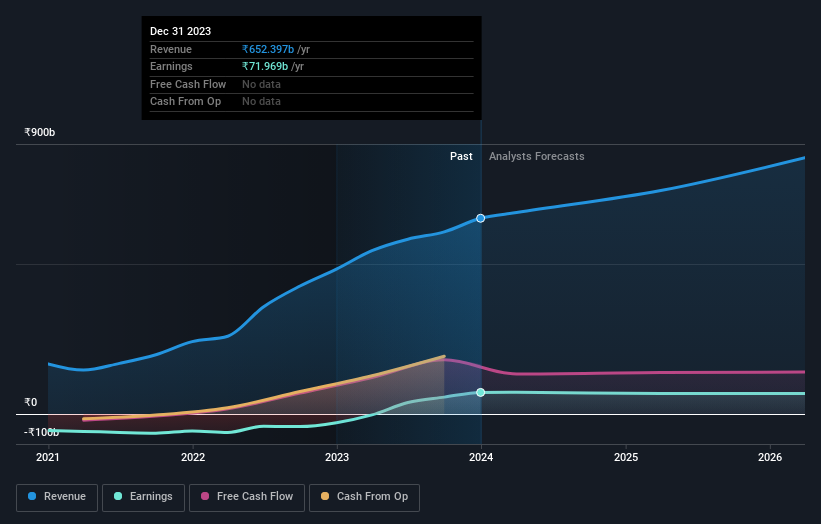The image size is (821, 524).
Task: Click the Analysts Forecasts label
Action: pos(537,156)
